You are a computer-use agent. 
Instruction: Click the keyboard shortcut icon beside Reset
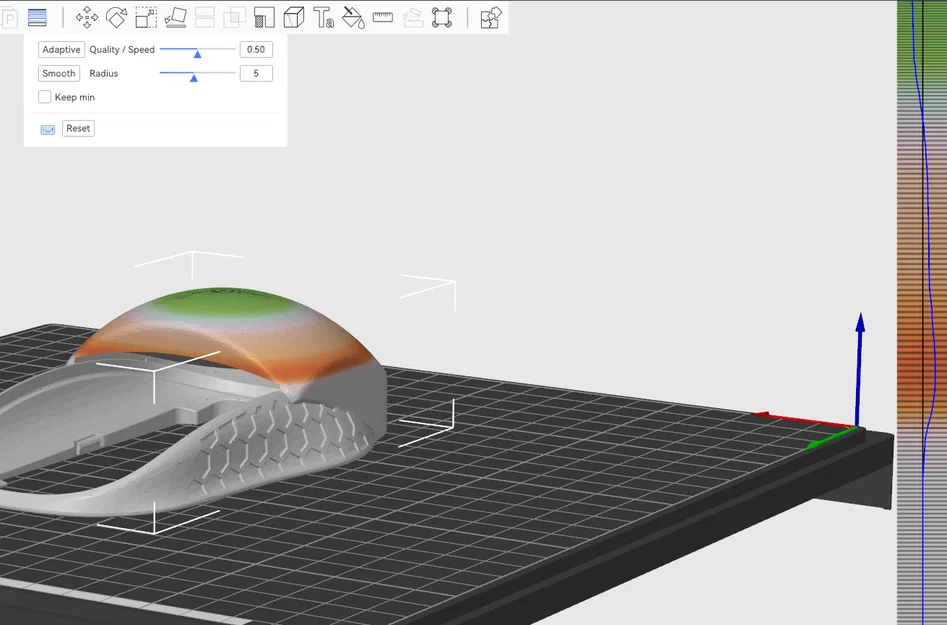[x=46, y=128]
